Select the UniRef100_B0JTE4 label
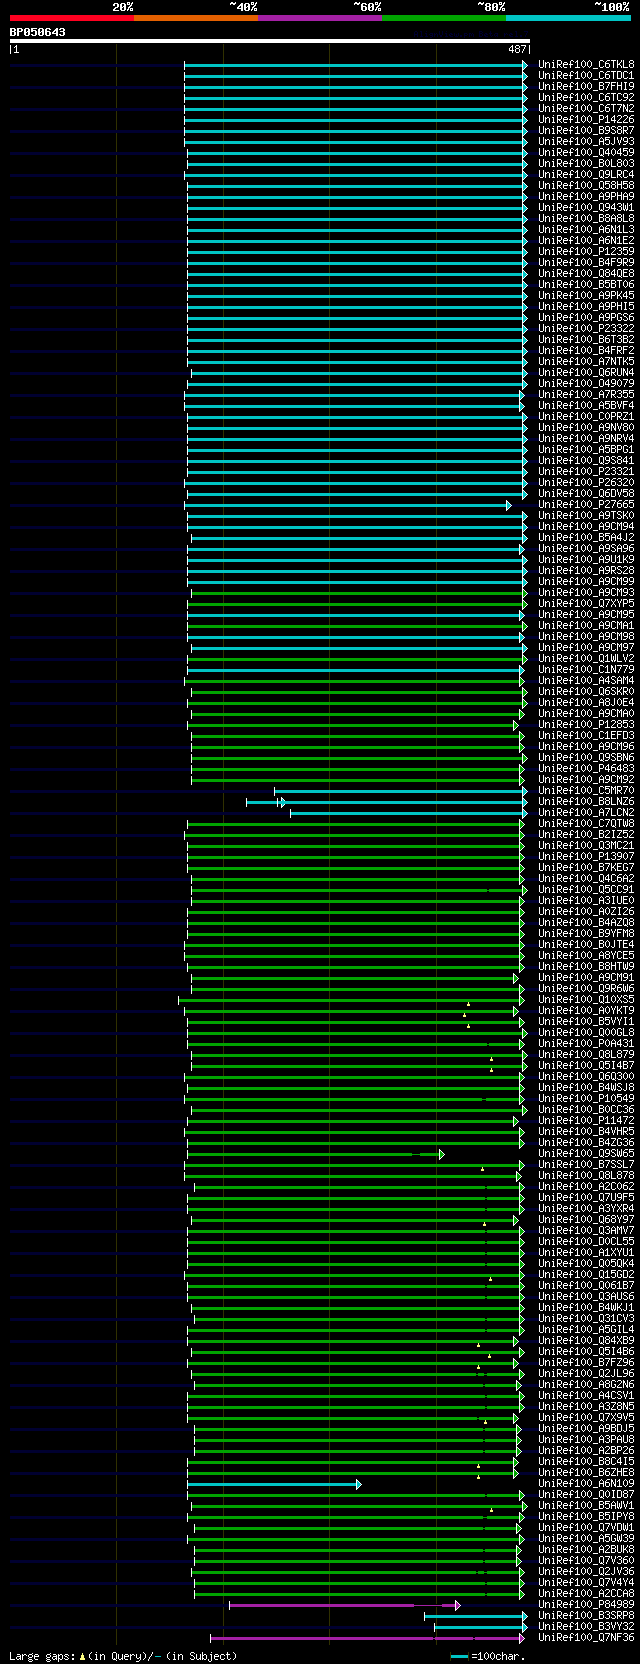This screenshot has width=640, height=1664. (586, 944)
